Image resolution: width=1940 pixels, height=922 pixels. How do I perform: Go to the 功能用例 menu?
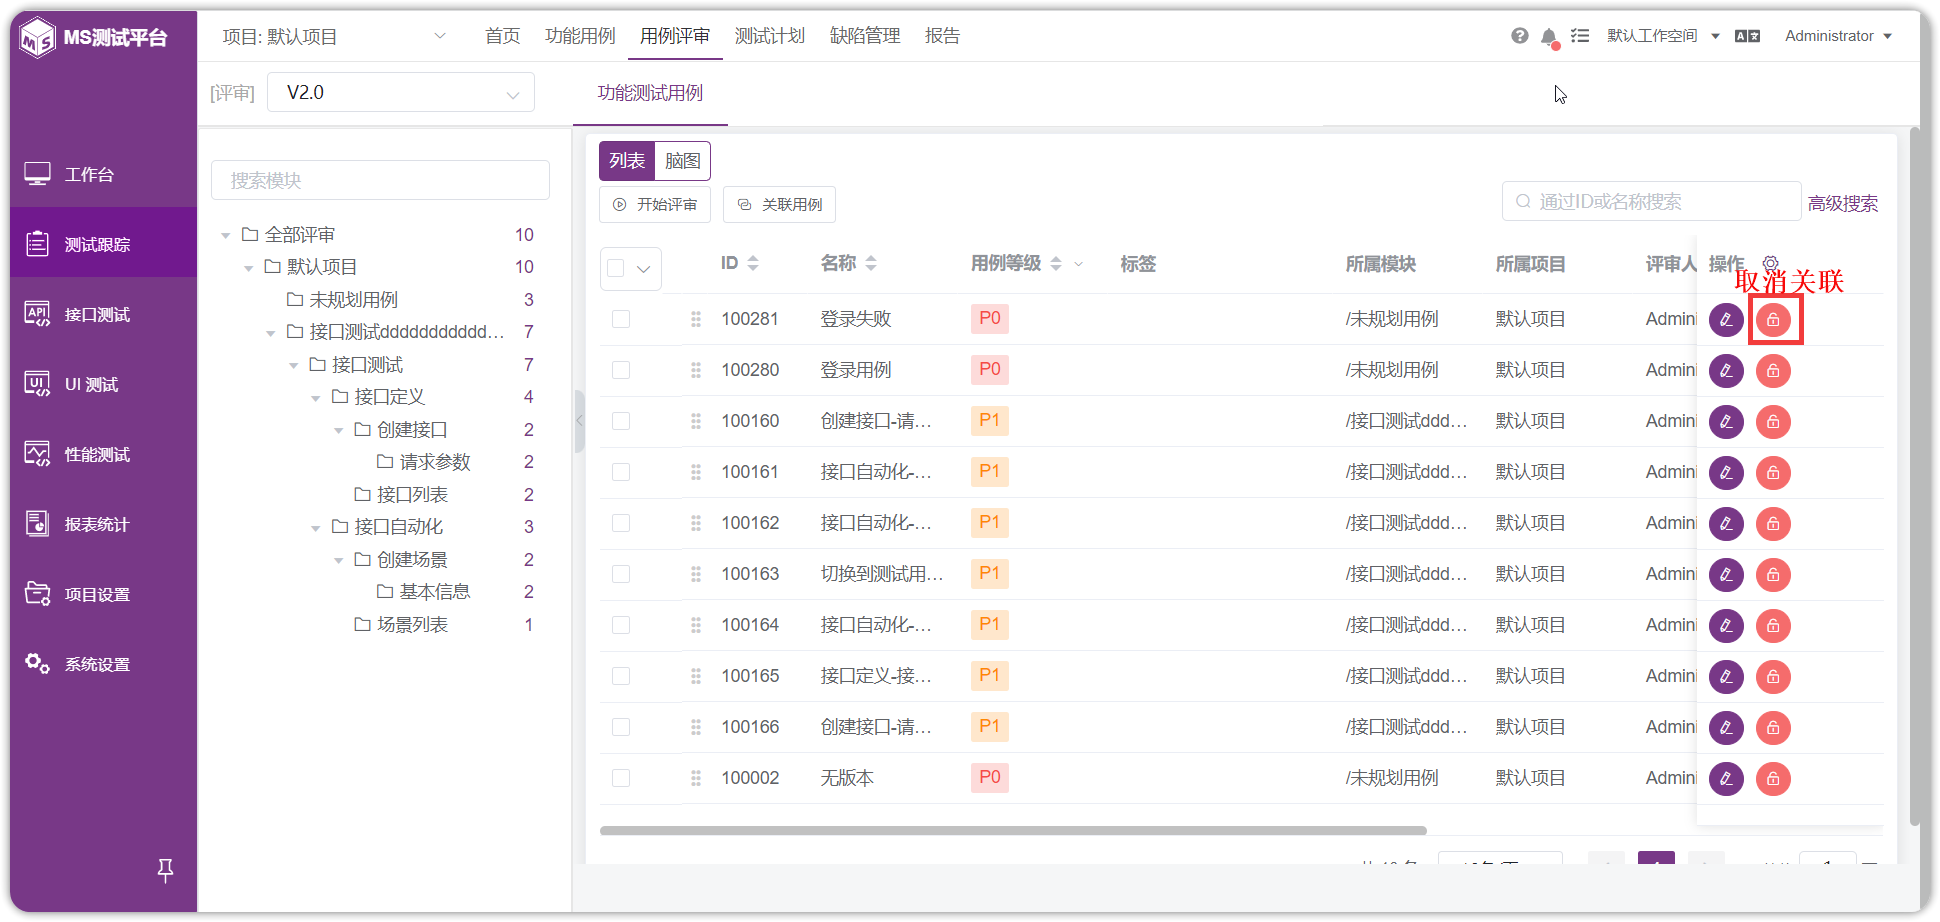[x=580, y=36]
